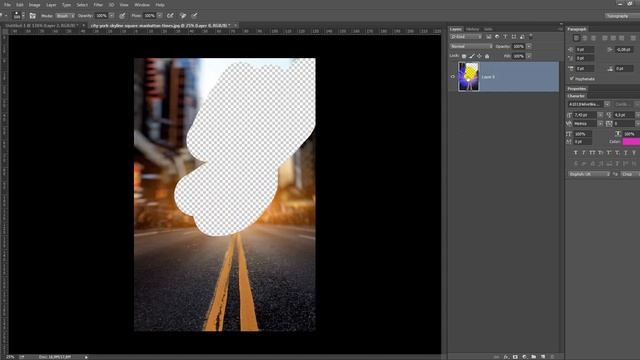Click the vertical scale 100% field
Screen dimensions: 640x360
tap(583, 134)
